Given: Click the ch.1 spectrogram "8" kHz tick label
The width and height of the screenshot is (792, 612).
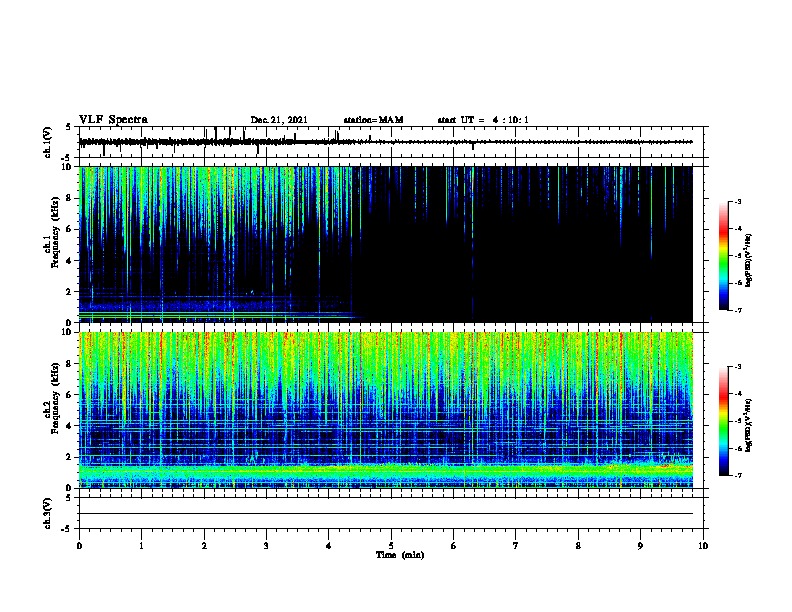Looking at the screenshot, I should [70, 198].
